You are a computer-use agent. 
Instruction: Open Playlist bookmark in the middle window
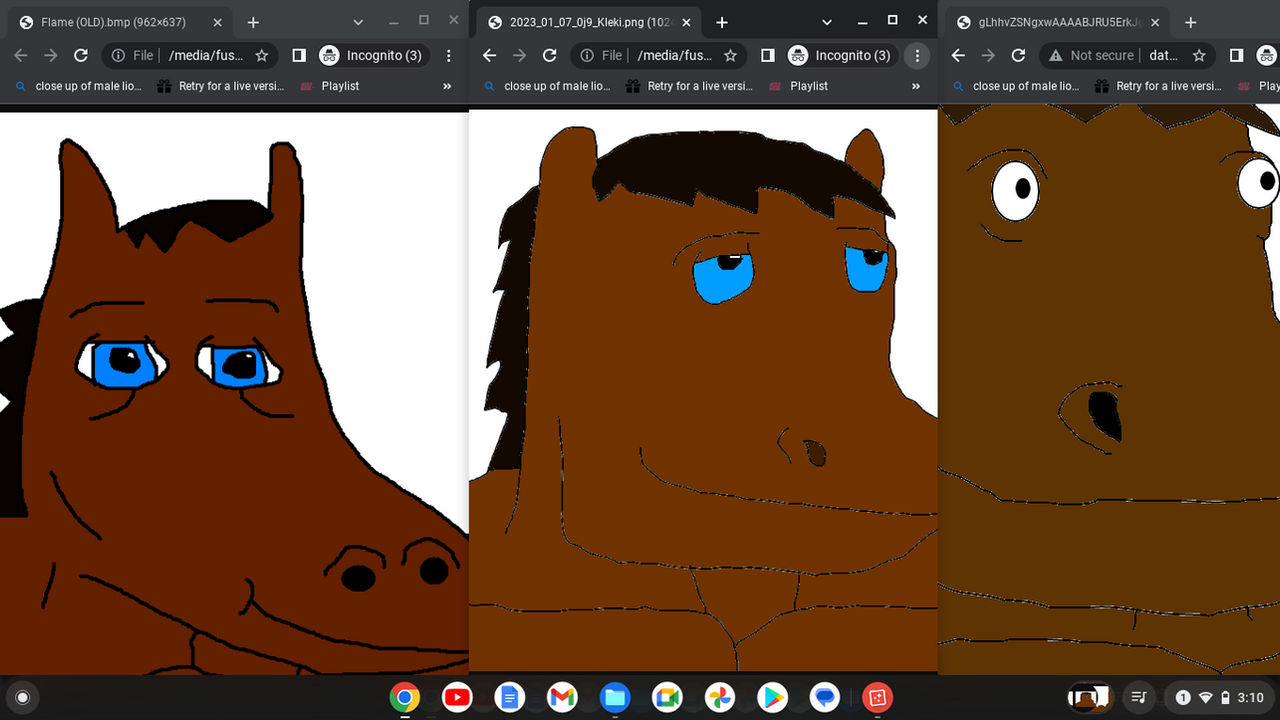point(797,86)
